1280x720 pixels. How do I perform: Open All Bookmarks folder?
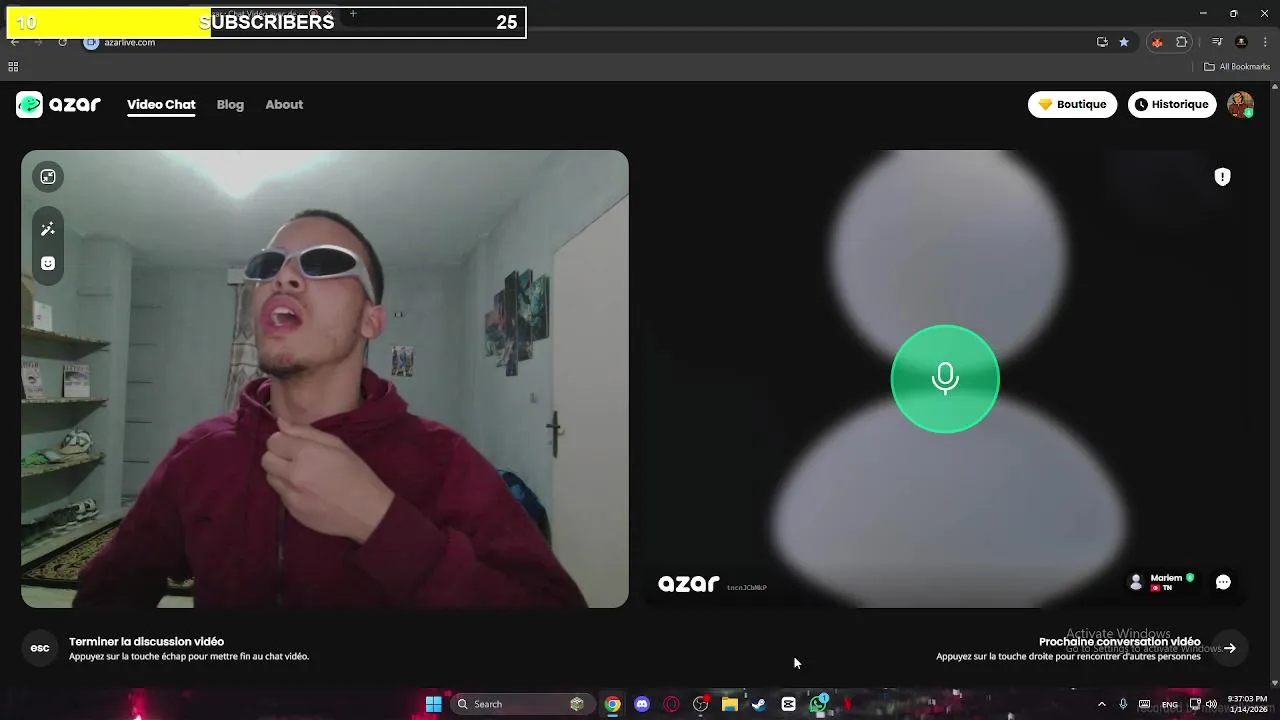click(x=1237, y=67)
